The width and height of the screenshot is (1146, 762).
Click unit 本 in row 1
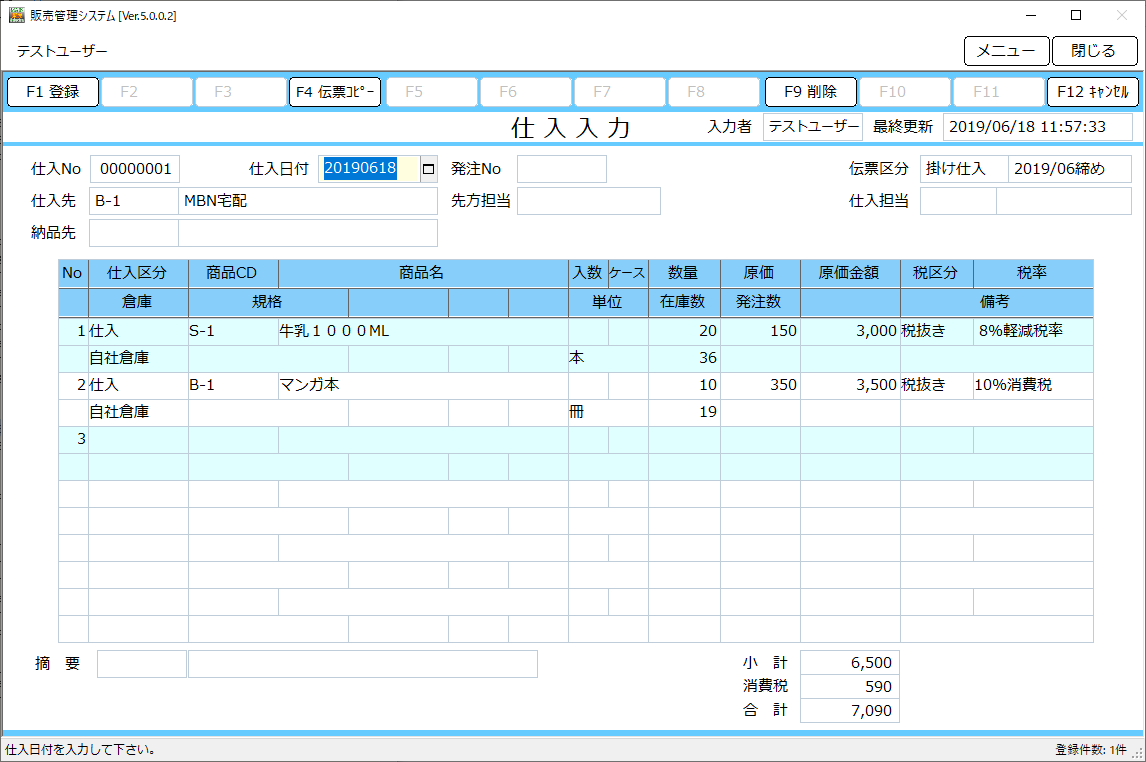[608, 359]
